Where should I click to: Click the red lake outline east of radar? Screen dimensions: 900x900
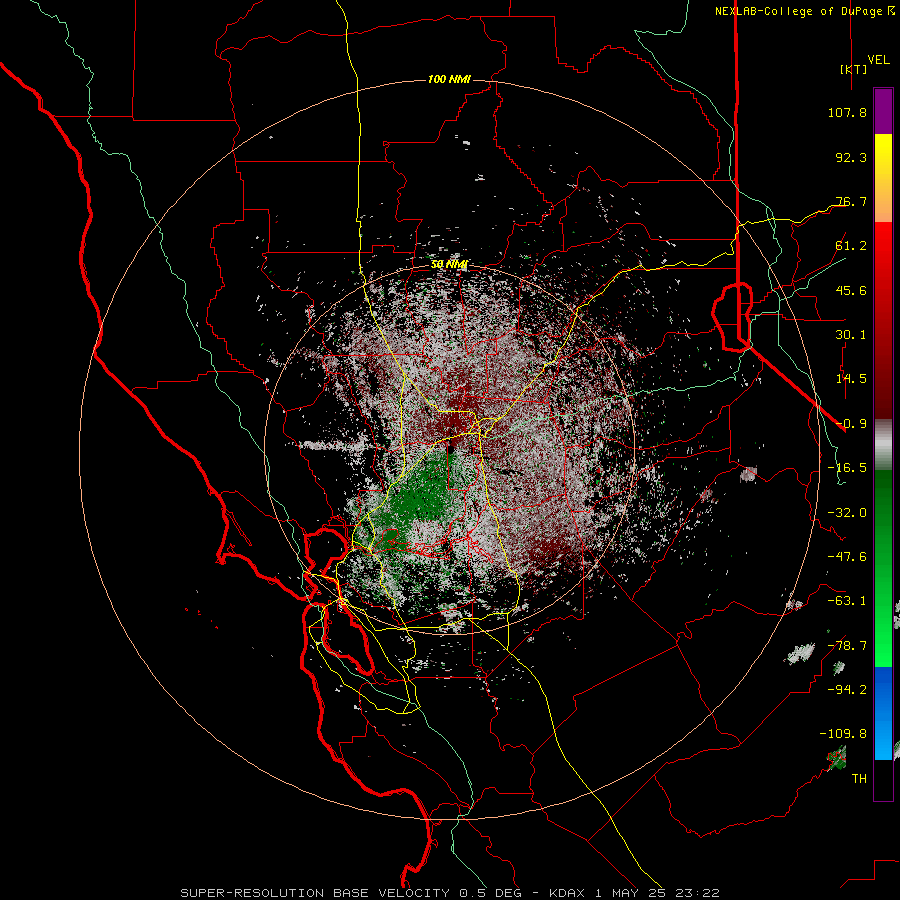coord(732,316)
